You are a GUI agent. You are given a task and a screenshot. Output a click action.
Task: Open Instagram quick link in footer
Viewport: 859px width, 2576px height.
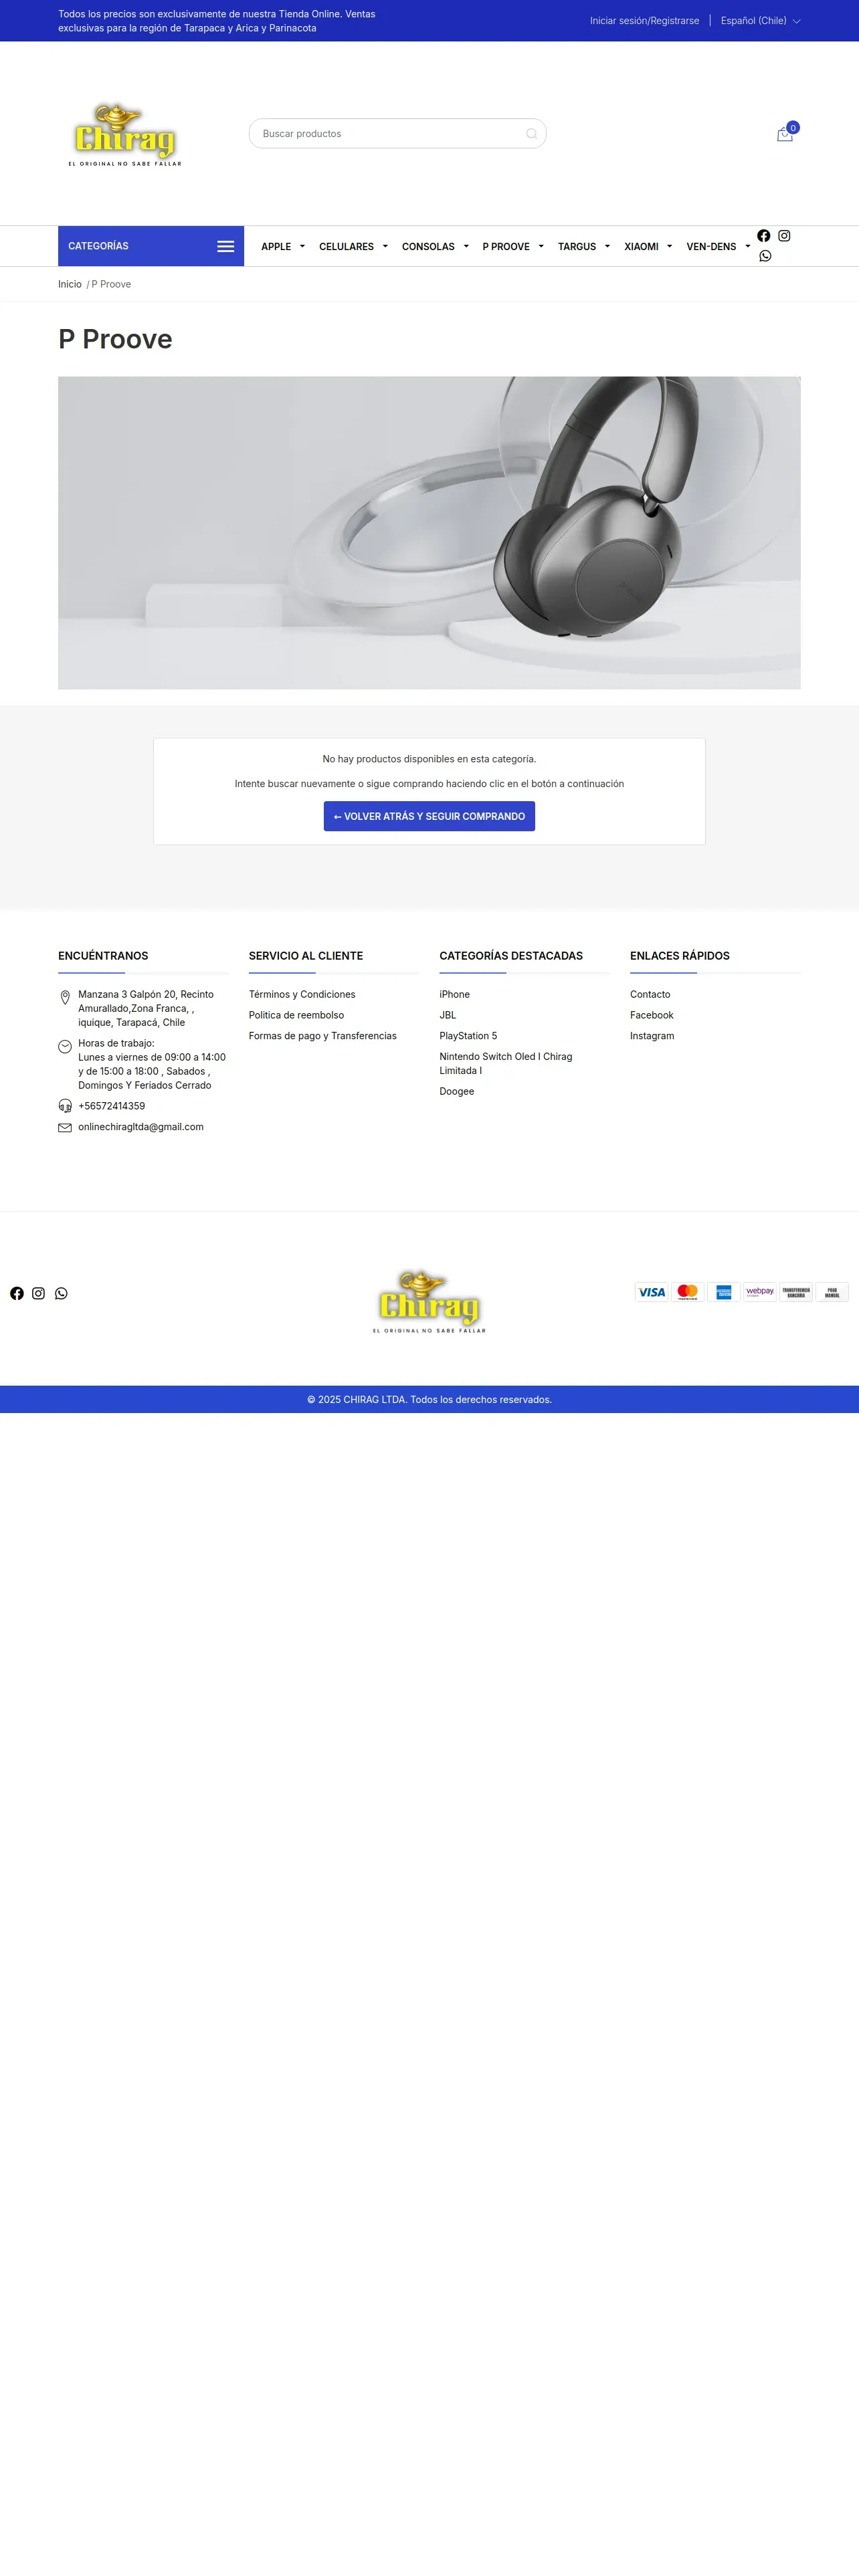coord(652,1036)
